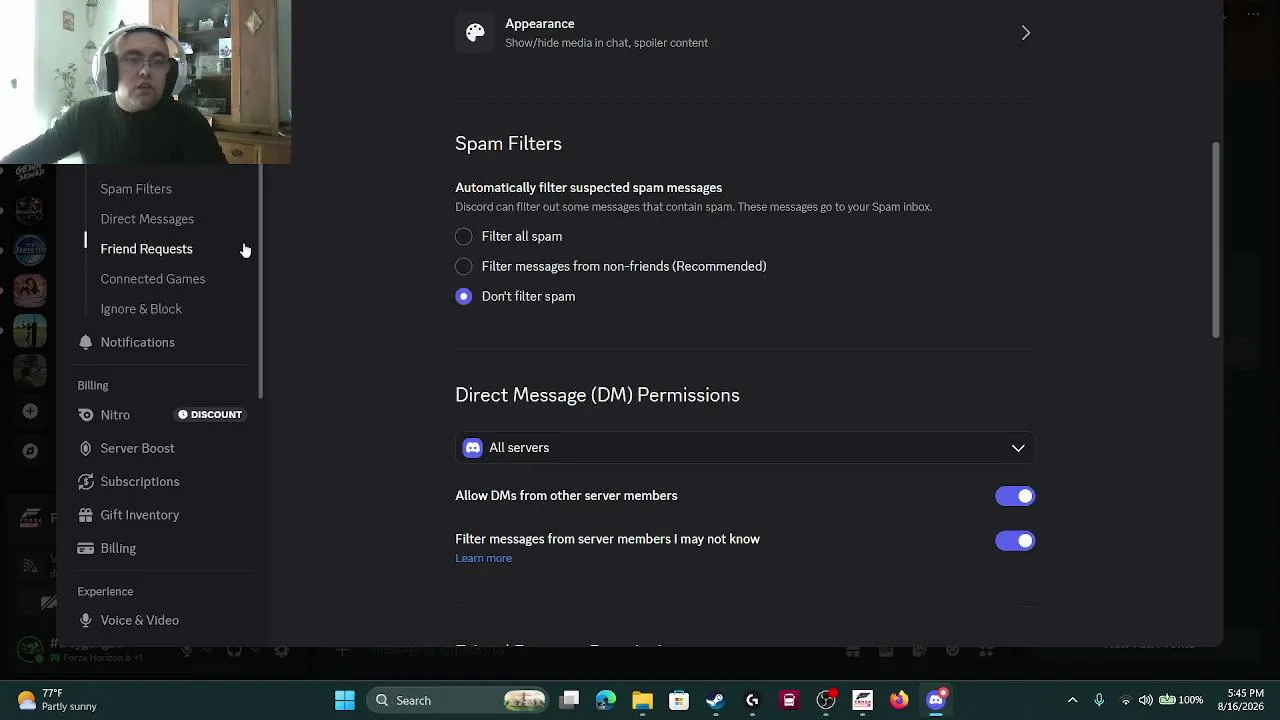
Task: Select the Don't filter spam radio
Action: 464,296
